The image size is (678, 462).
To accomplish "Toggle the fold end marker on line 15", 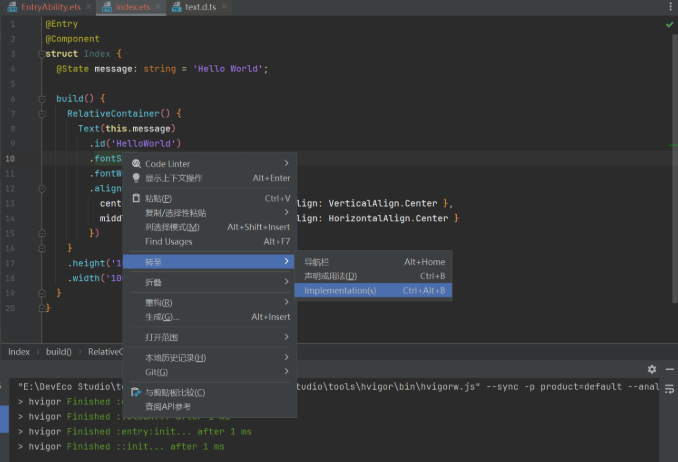I will pyautogui.click(x=42, y=233).
